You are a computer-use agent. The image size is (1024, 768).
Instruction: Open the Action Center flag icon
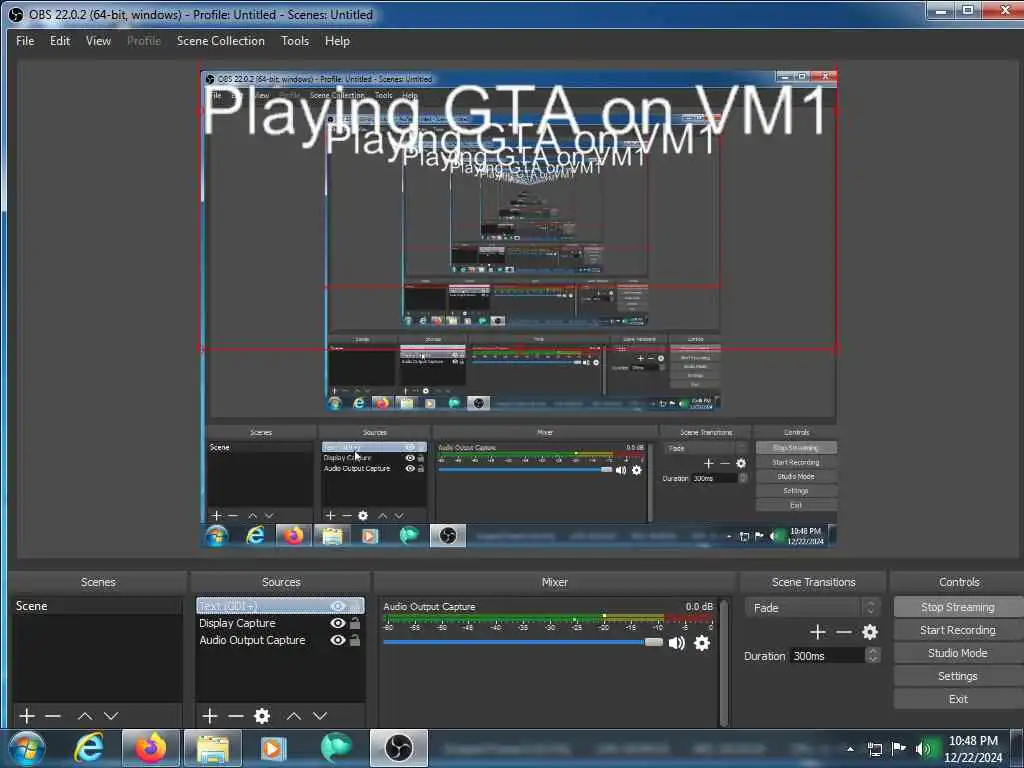pos(899,748)
